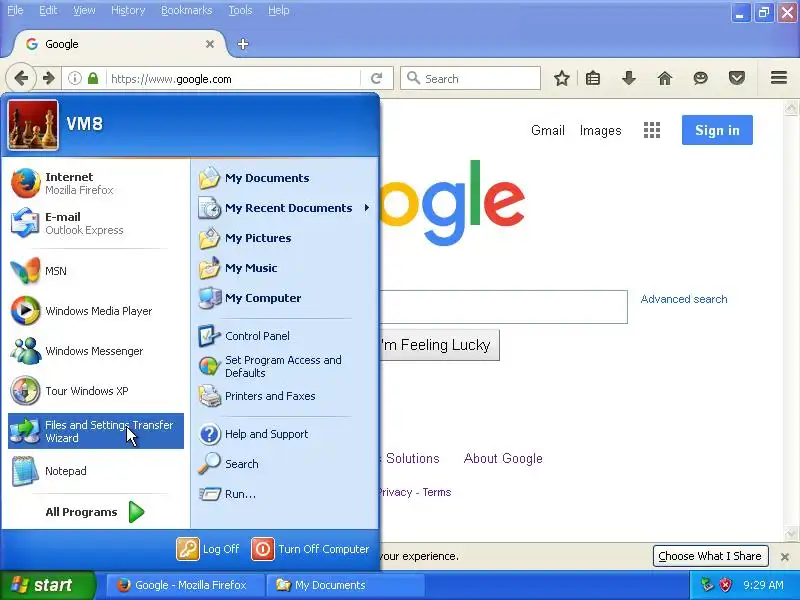The height and width of the screenshot is (600, 800).
Task: Click the Google Sign in button
Action: coord(717,130)
